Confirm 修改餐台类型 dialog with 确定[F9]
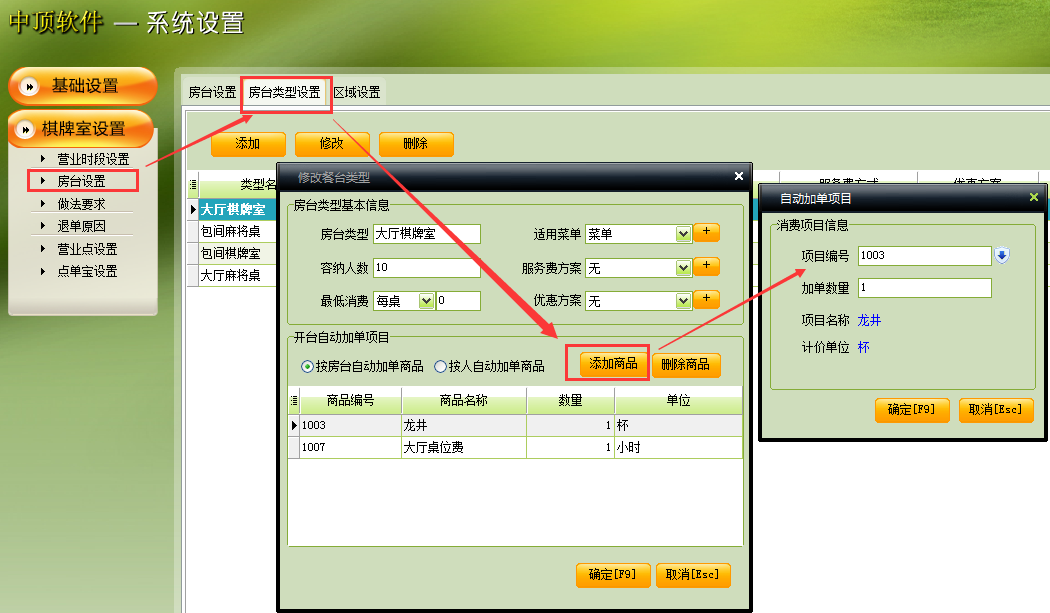The width and height of the screenshot is (1050, 613). [x=613, y=575]
